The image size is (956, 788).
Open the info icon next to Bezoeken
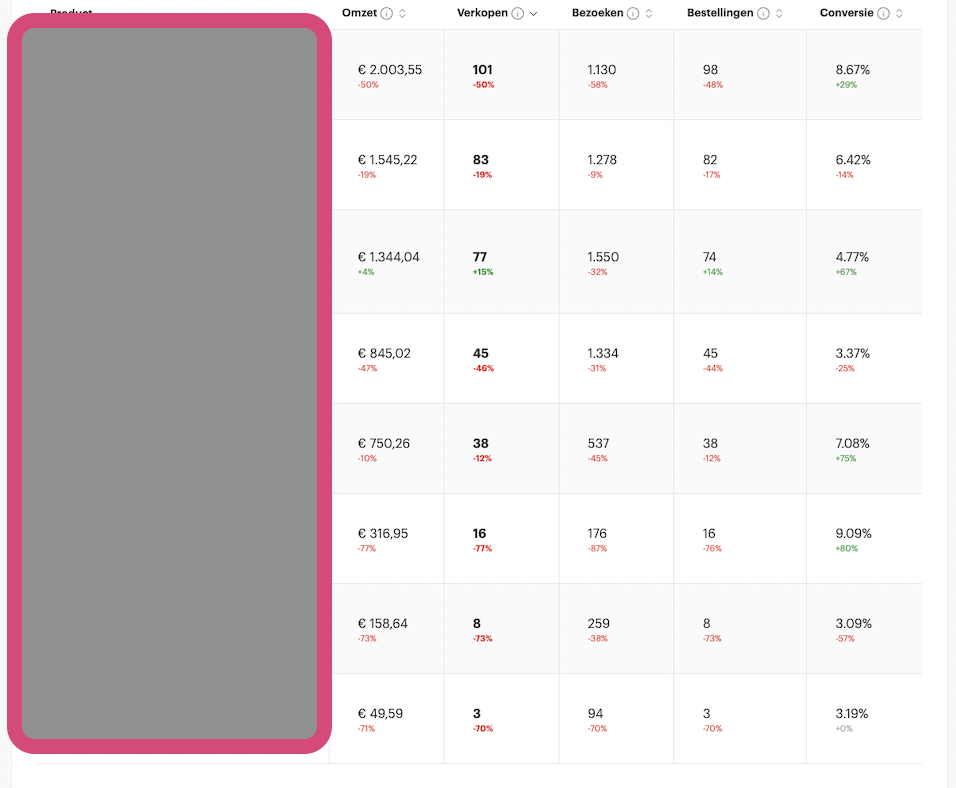633,13
